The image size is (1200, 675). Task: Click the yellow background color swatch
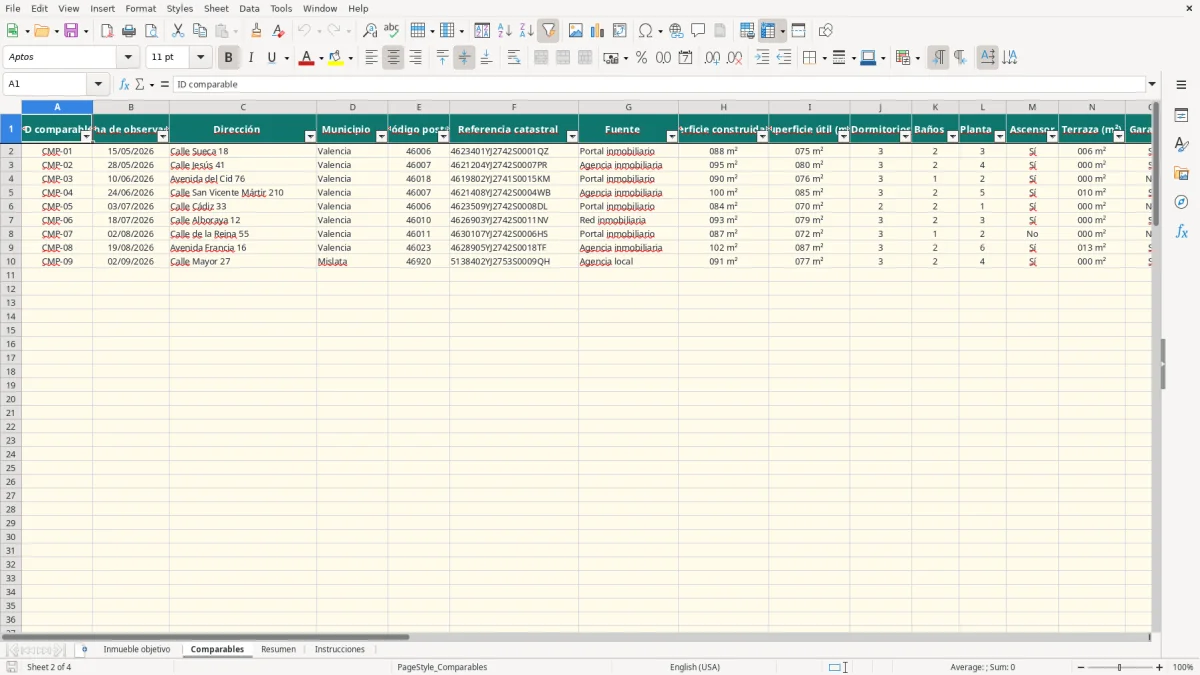pos(335,58)
